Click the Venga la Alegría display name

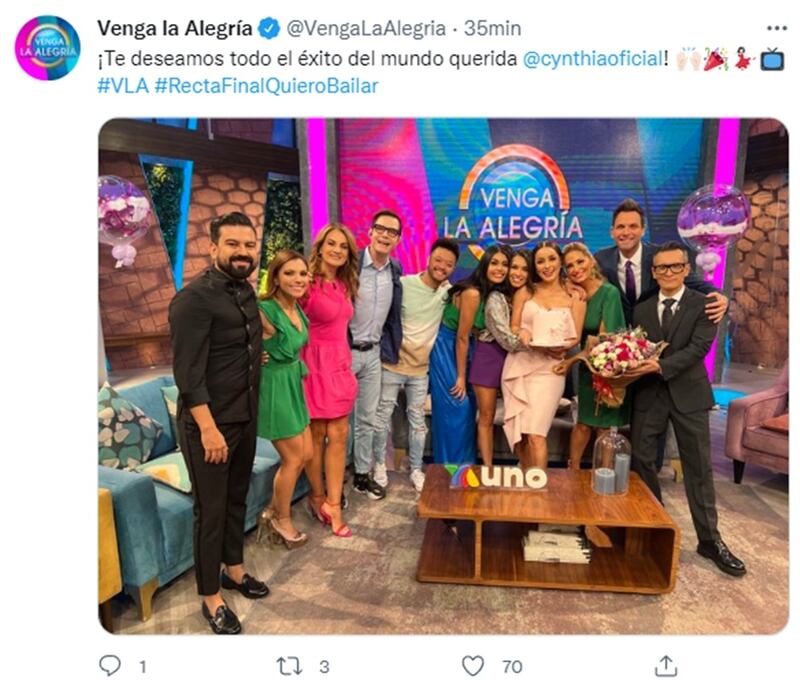[174, 29]
